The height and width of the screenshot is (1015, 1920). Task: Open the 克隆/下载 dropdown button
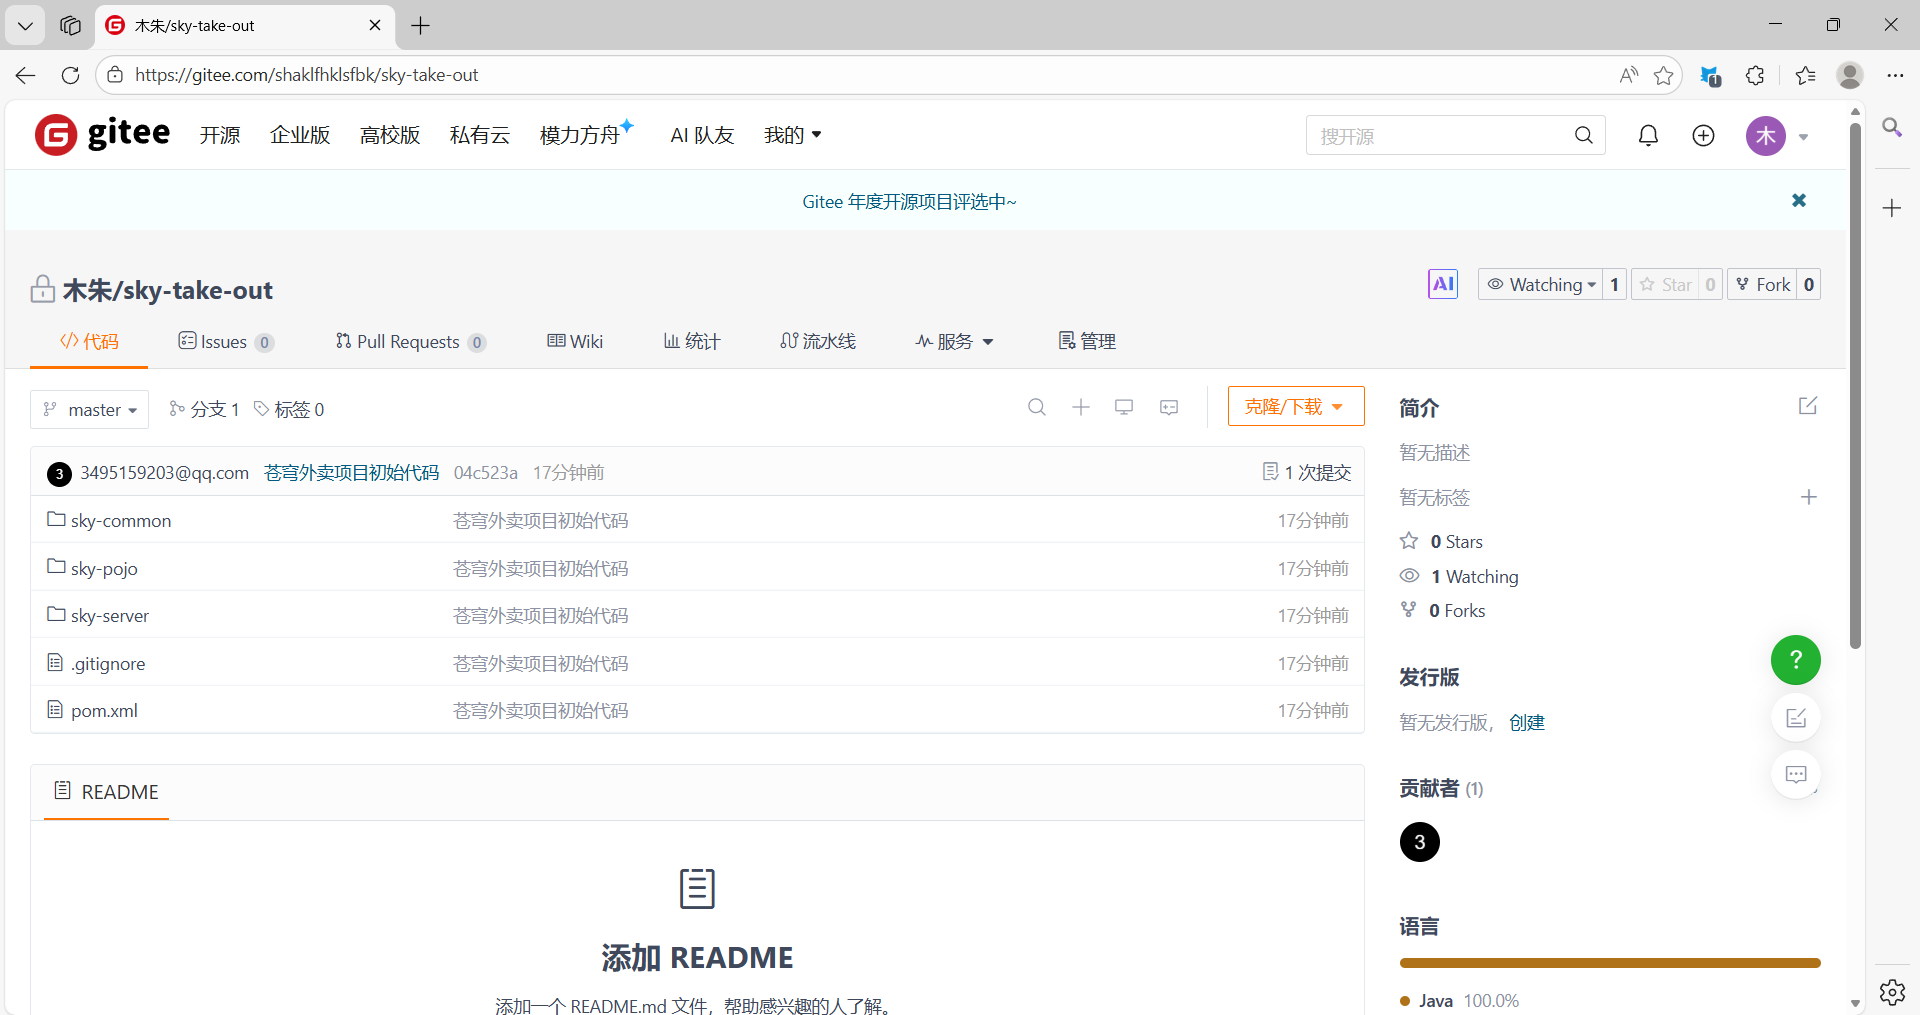click(x=1295, y=407)
